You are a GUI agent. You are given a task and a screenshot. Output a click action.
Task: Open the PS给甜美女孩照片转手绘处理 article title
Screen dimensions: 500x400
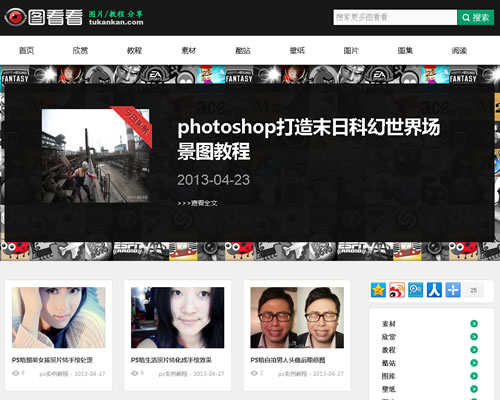(52, 360)
